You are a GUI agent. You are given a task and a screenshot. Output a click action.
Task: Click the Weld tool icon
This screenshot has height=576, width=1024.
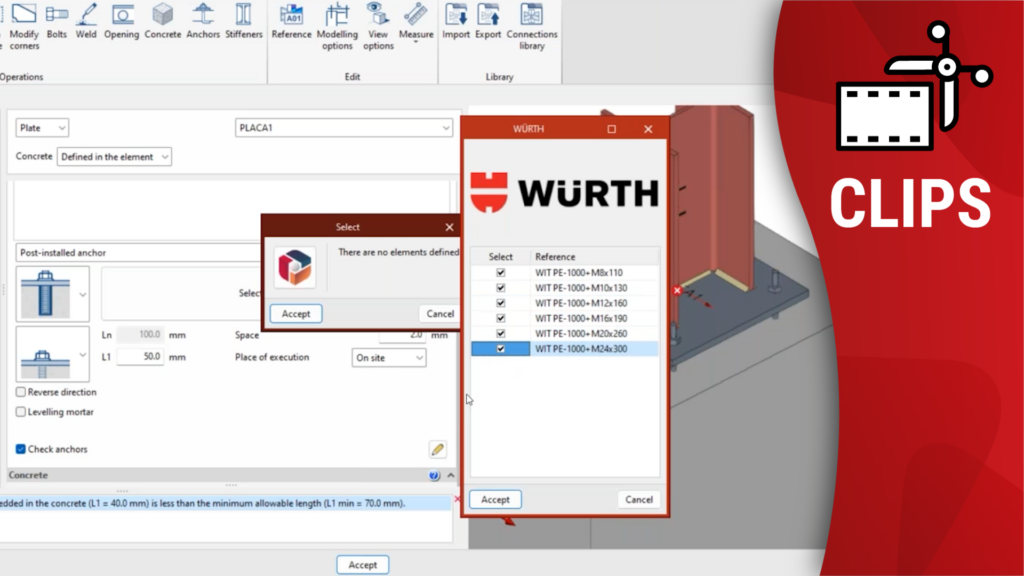[x=87, y=20]
